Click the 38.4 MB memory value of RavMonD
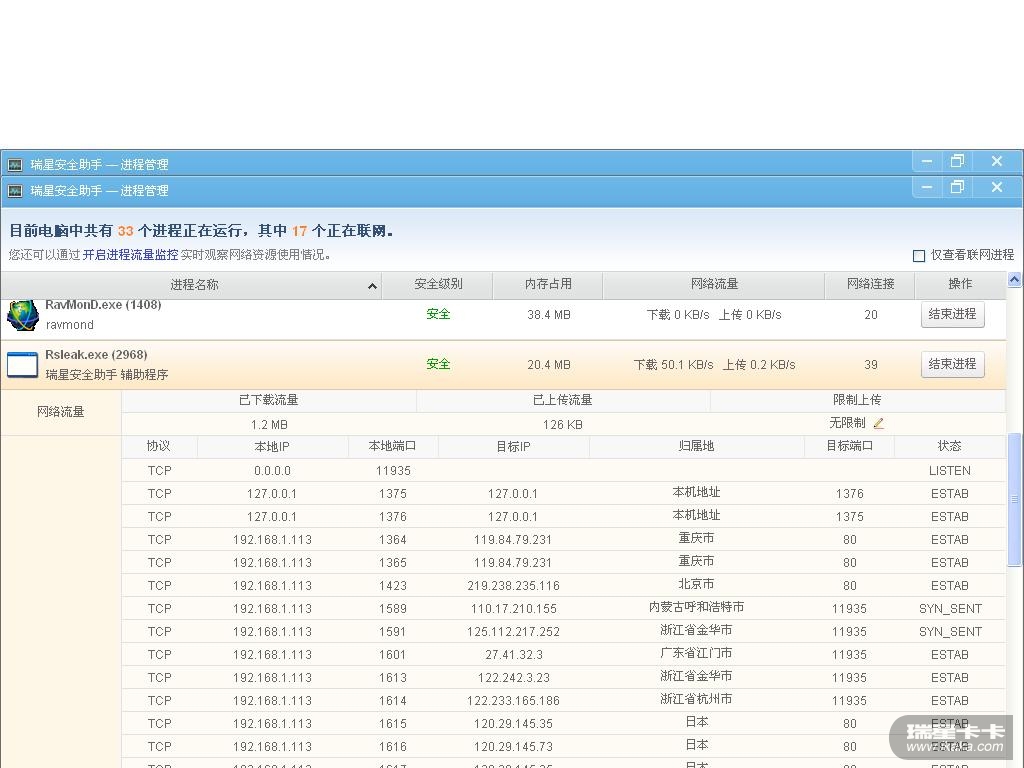The width and height of the screenshot is (1024, 768). 549,315
